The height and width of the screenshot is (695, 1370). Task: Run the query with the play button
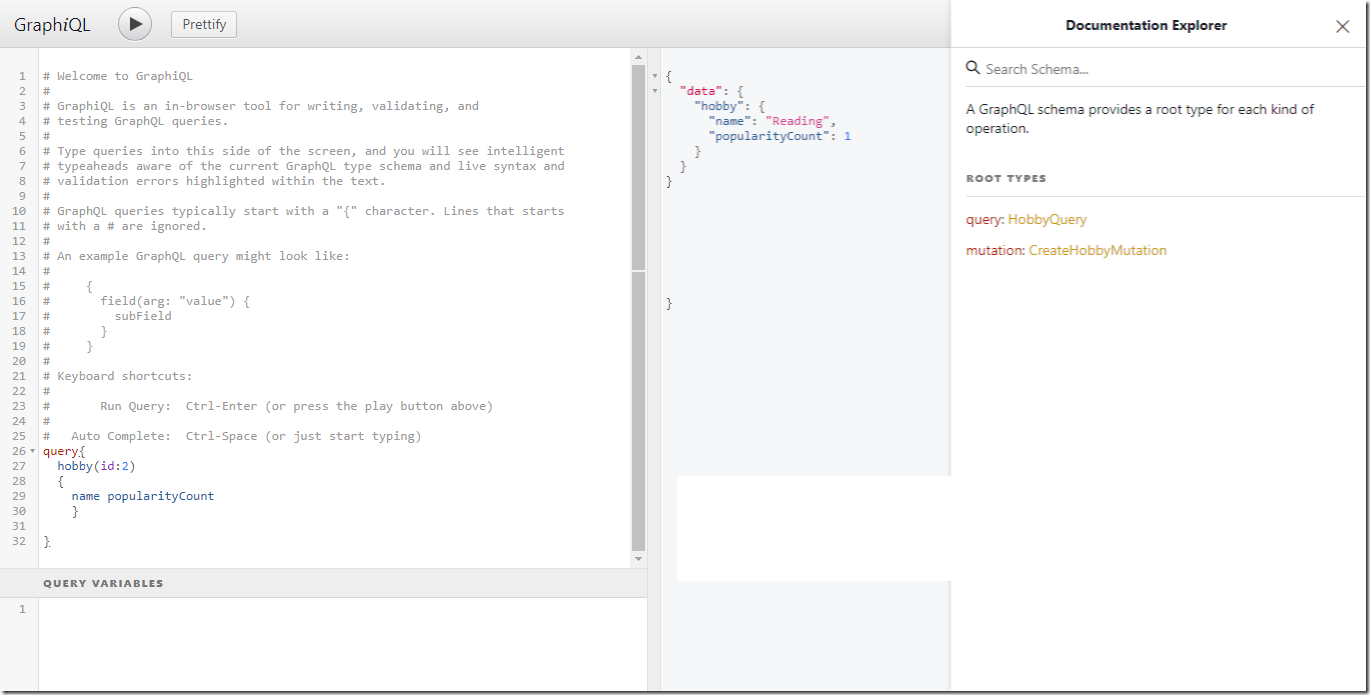pos(135,24)
